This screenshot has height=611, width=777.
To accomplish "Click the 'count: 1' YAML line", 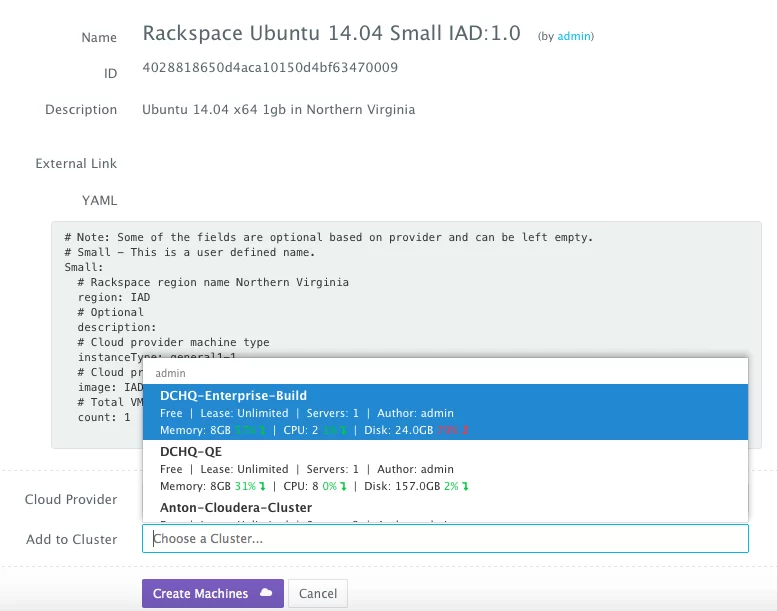I will point(104,417).
